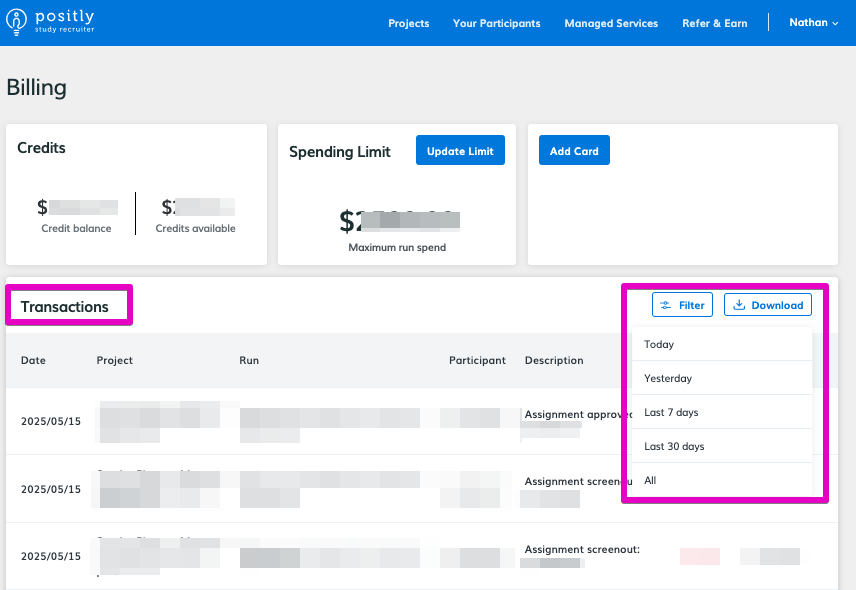Download transactions using the Download icon button
The height and width of the screenshot is (590, 856).
point(767,305)
